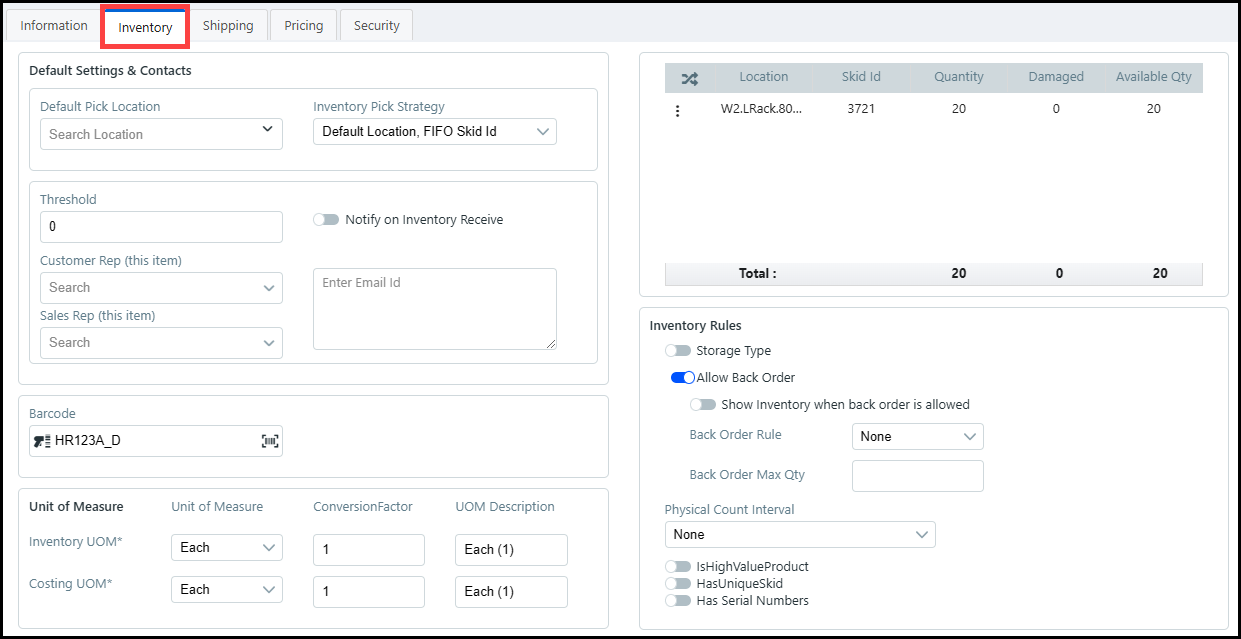Enable the IsHighValueProduct switch
Screen dimensions: 1241x639
[678, 567]
